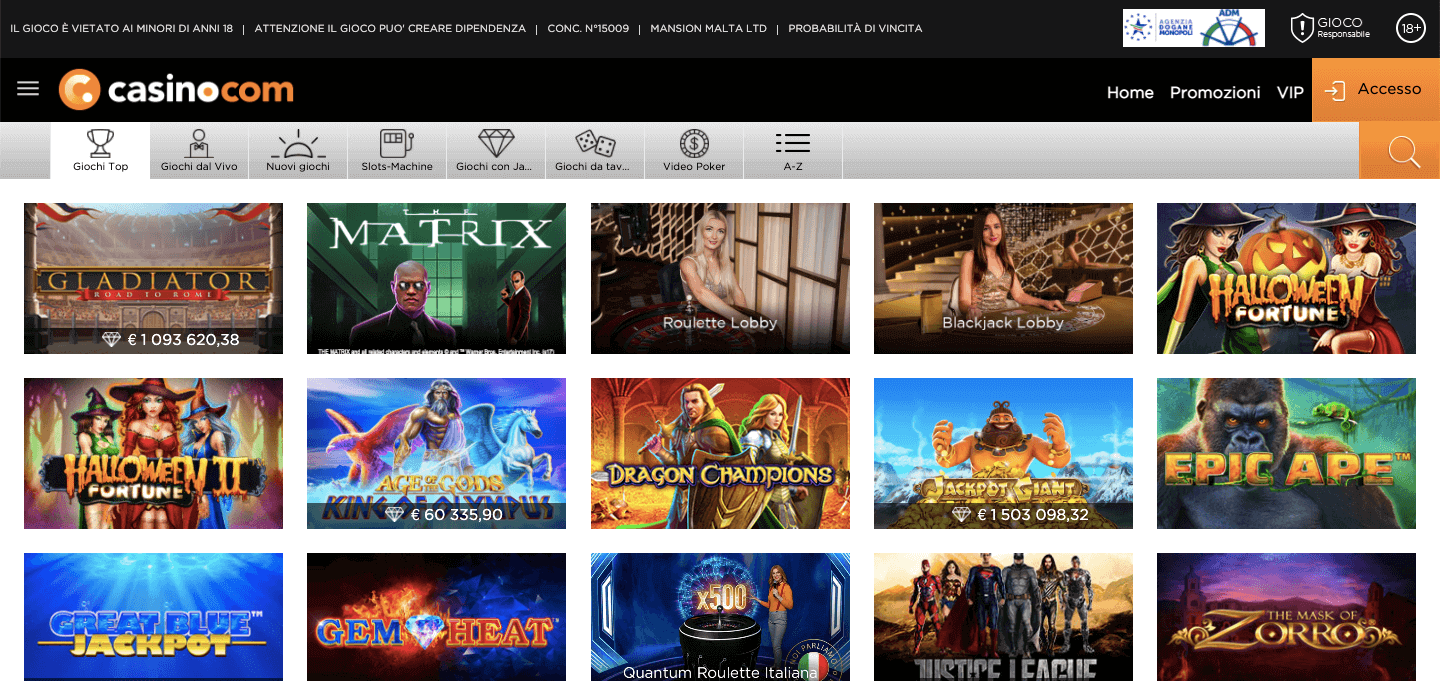This screenshot has height=681, width=1440.
Task: Visit the VIP page
Action: pyautogui.click(x=1290, y=92)
